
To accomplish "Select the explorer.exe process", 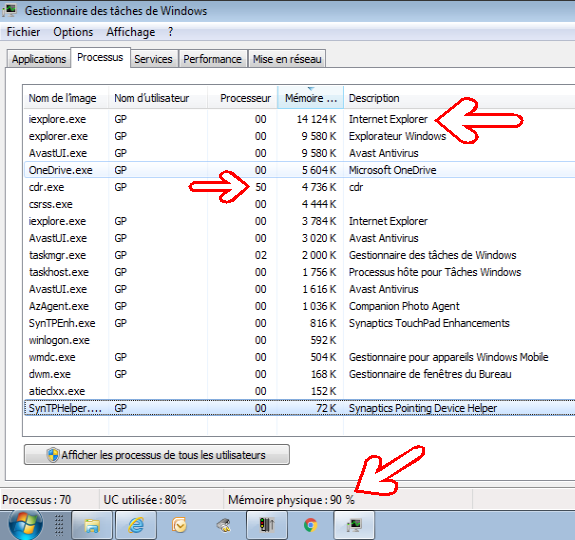I will (x=300, y=136).
